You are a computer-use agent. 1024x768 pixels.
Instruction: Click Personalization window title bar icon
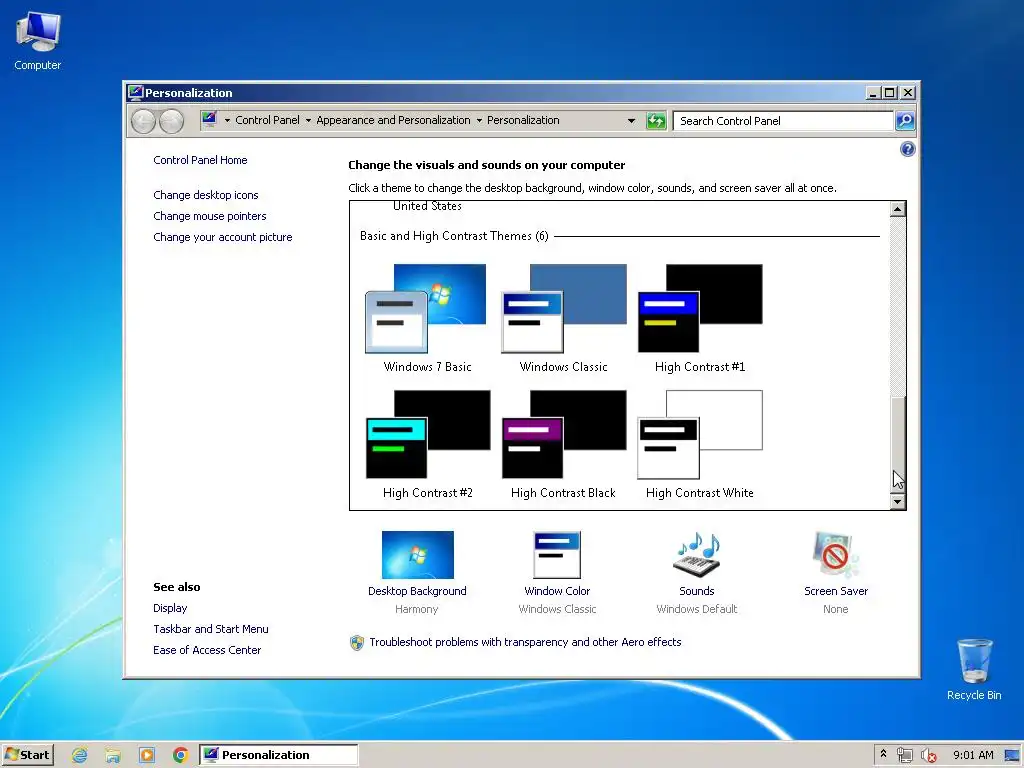pos(135,92)
